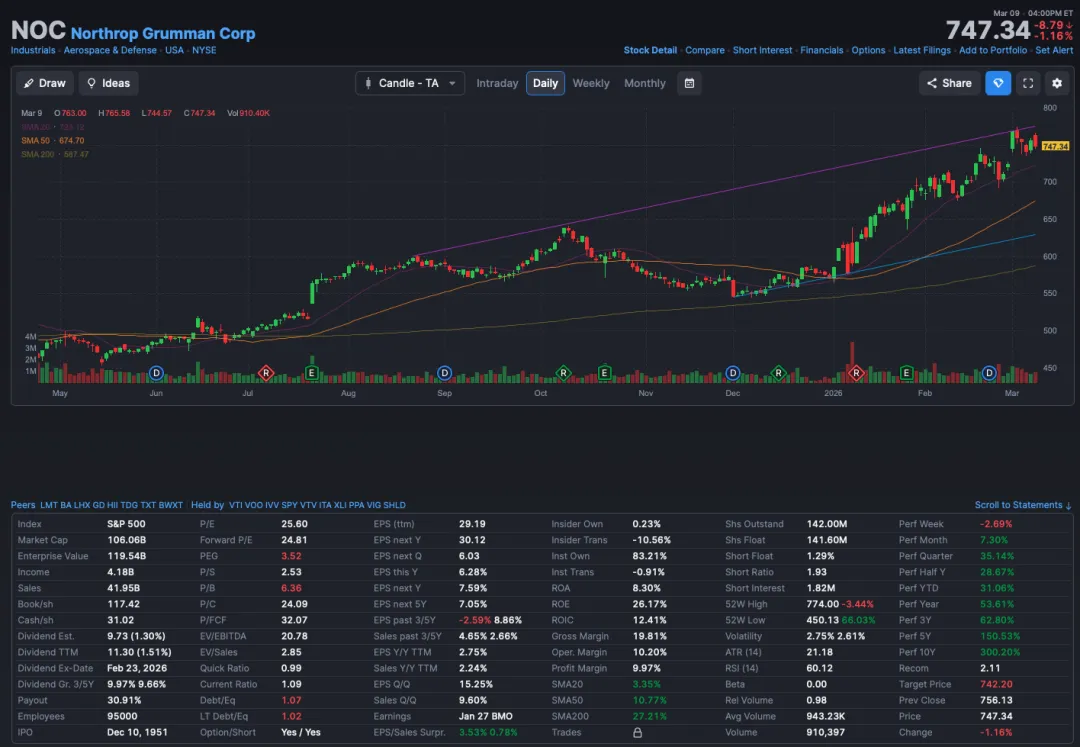Switch to Monthly timeframe
This screenshot has width=1080, height=747.
[645, 83]
